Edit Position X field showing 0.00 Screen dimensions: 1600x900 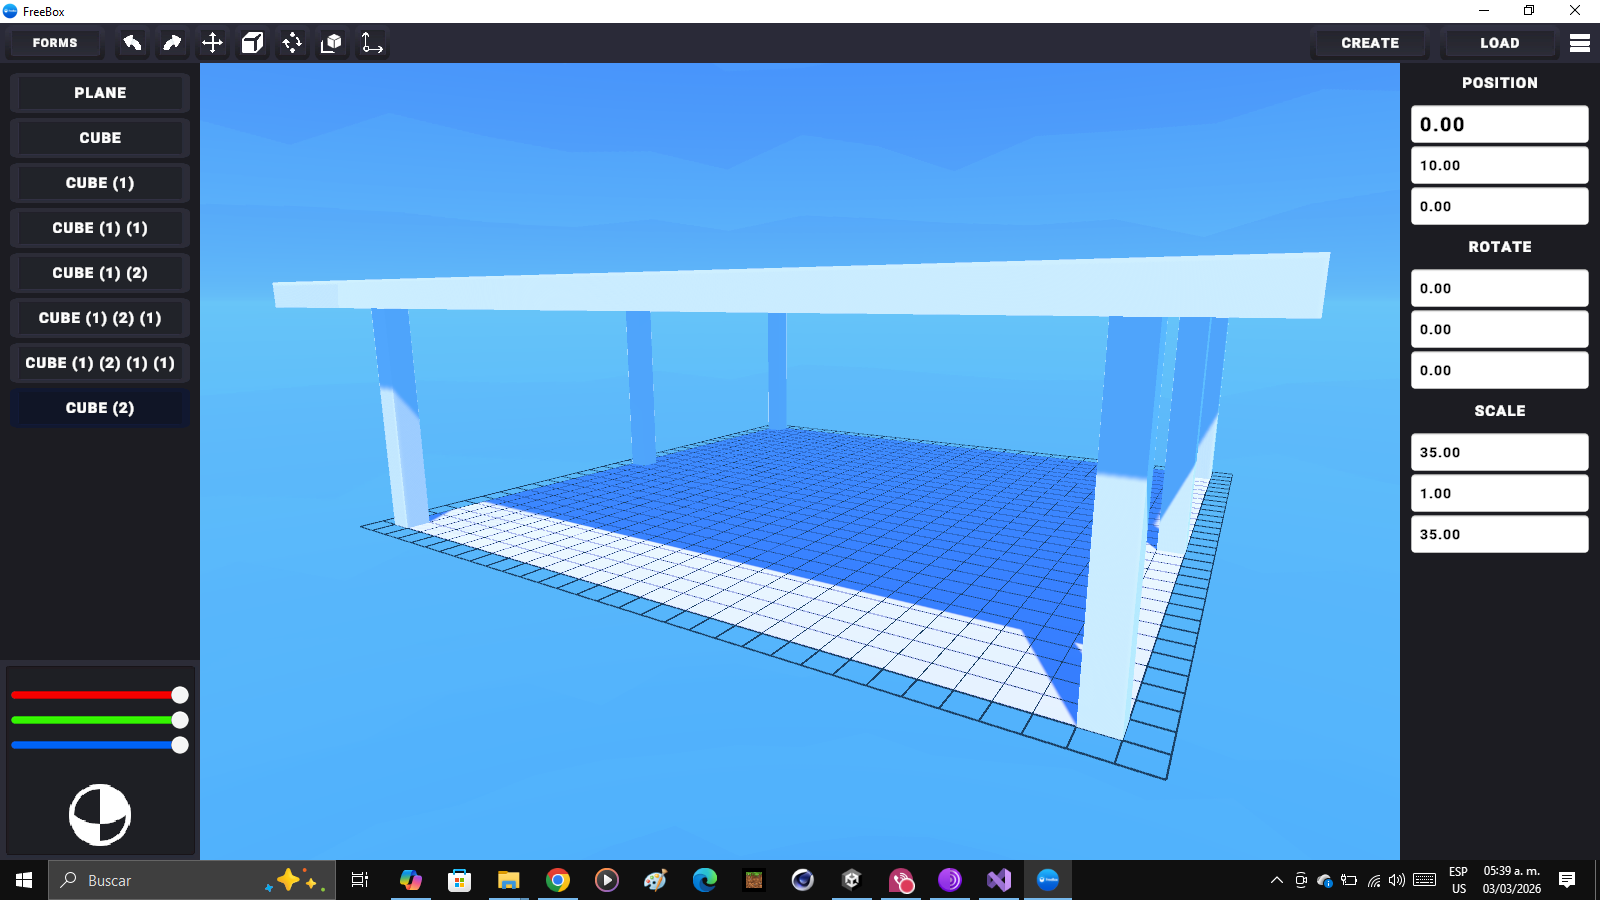(x=1499, y=125)
